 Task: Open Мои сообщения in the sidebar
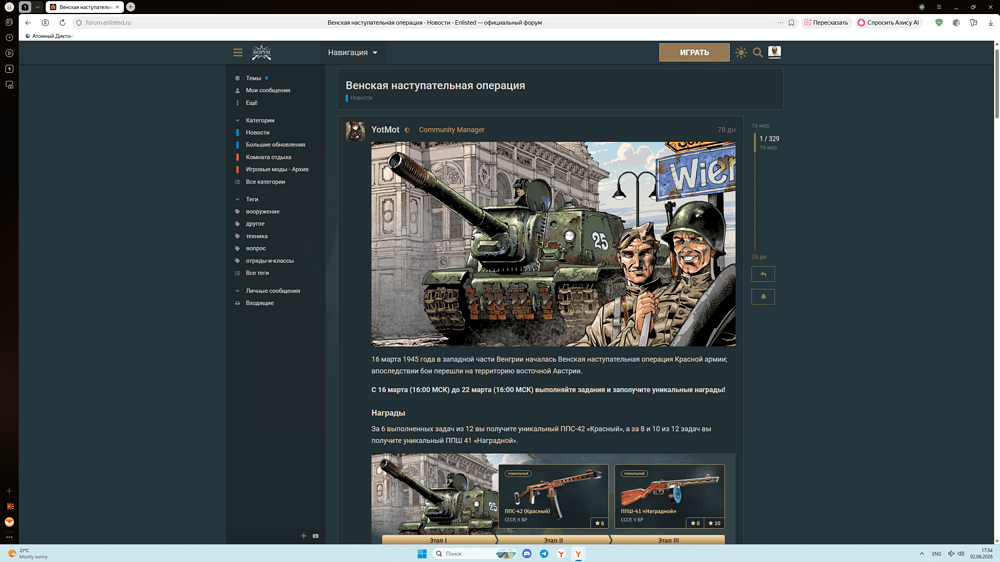(268, 90)
